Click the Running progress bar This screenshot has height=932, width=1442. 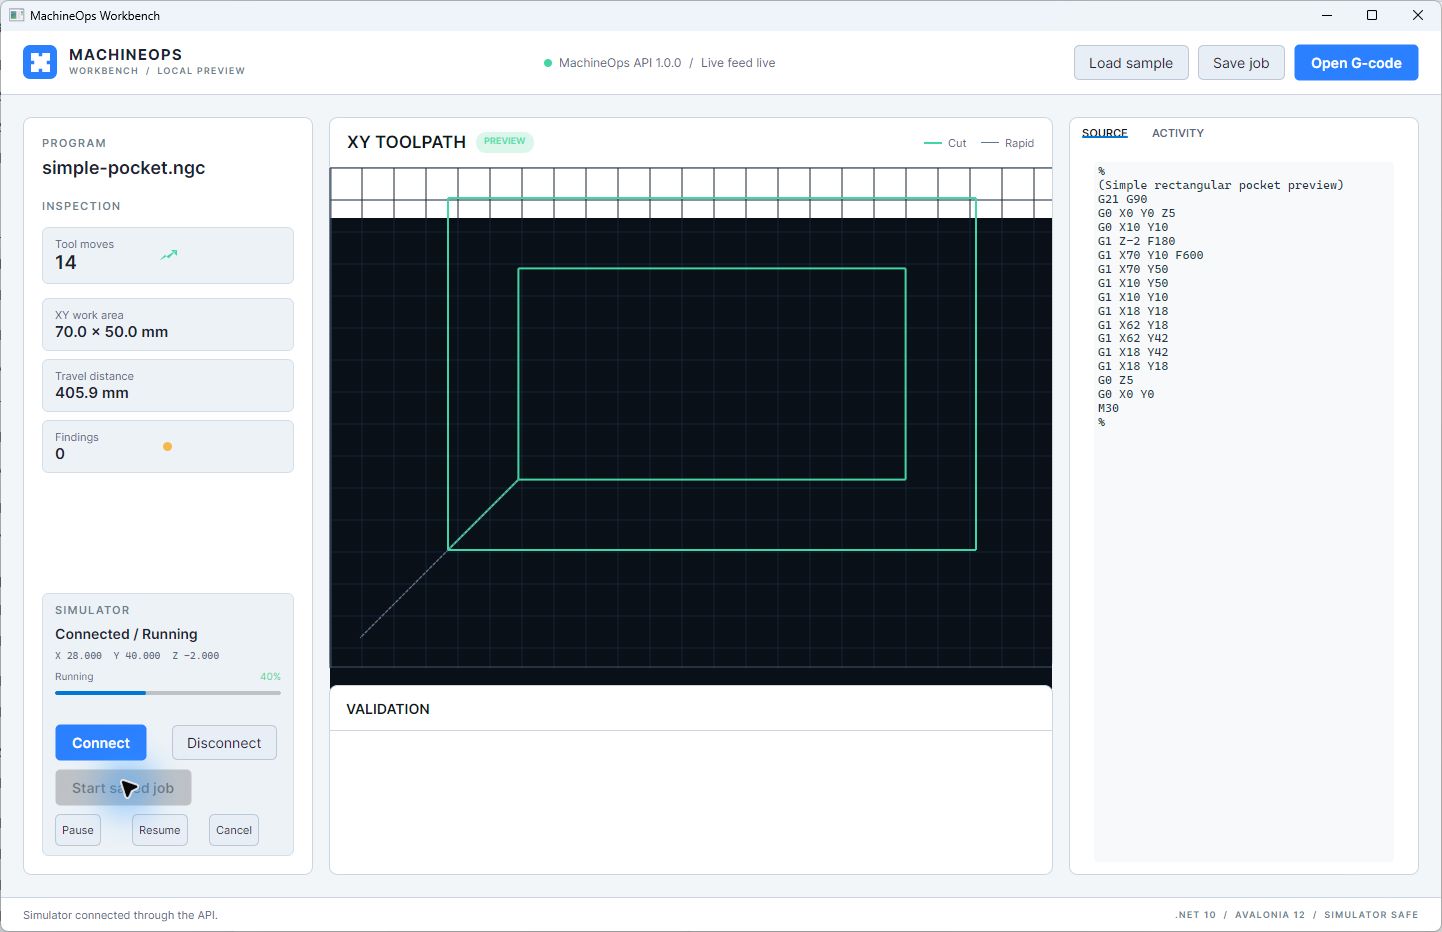[x=168, y=693]
